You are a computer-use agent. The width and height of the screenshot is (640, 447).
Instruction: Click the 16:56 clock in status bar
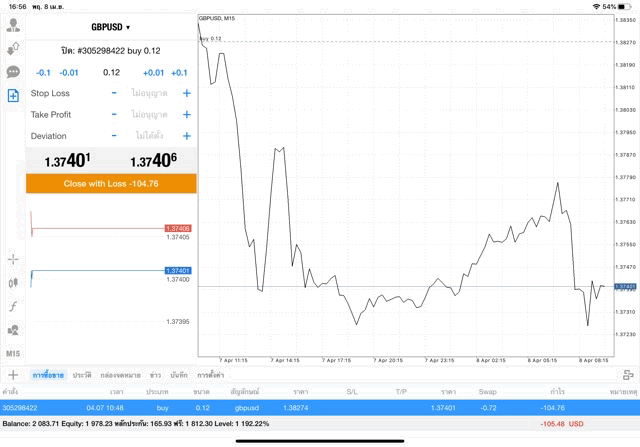click(x=17, y=7)
